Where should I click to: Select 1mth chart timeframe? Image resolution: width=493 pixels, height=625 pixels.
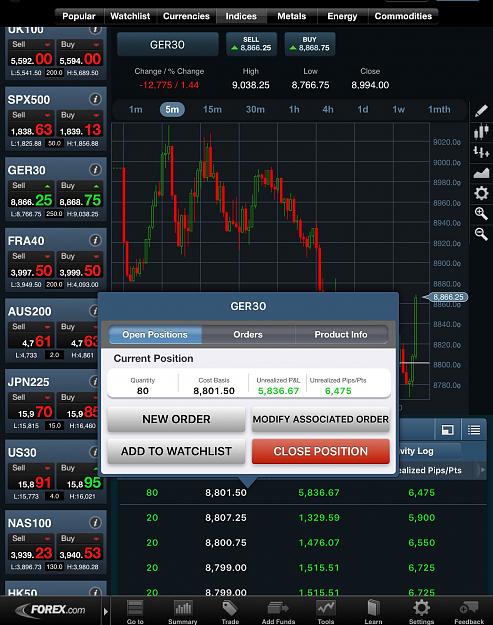coord(439,110)
